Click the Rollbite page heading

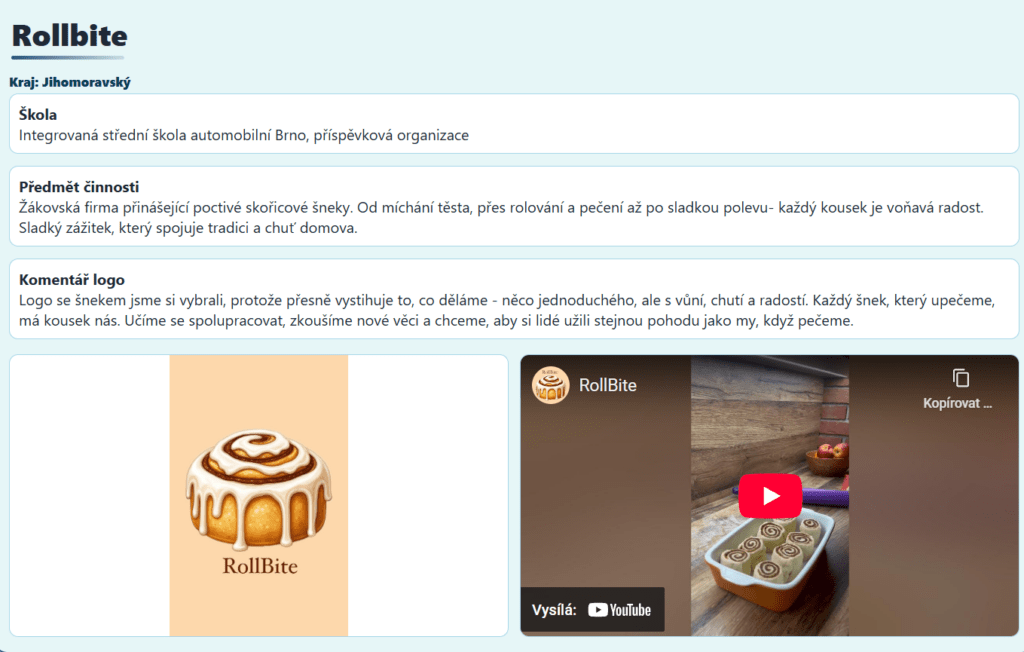(69, 36)
